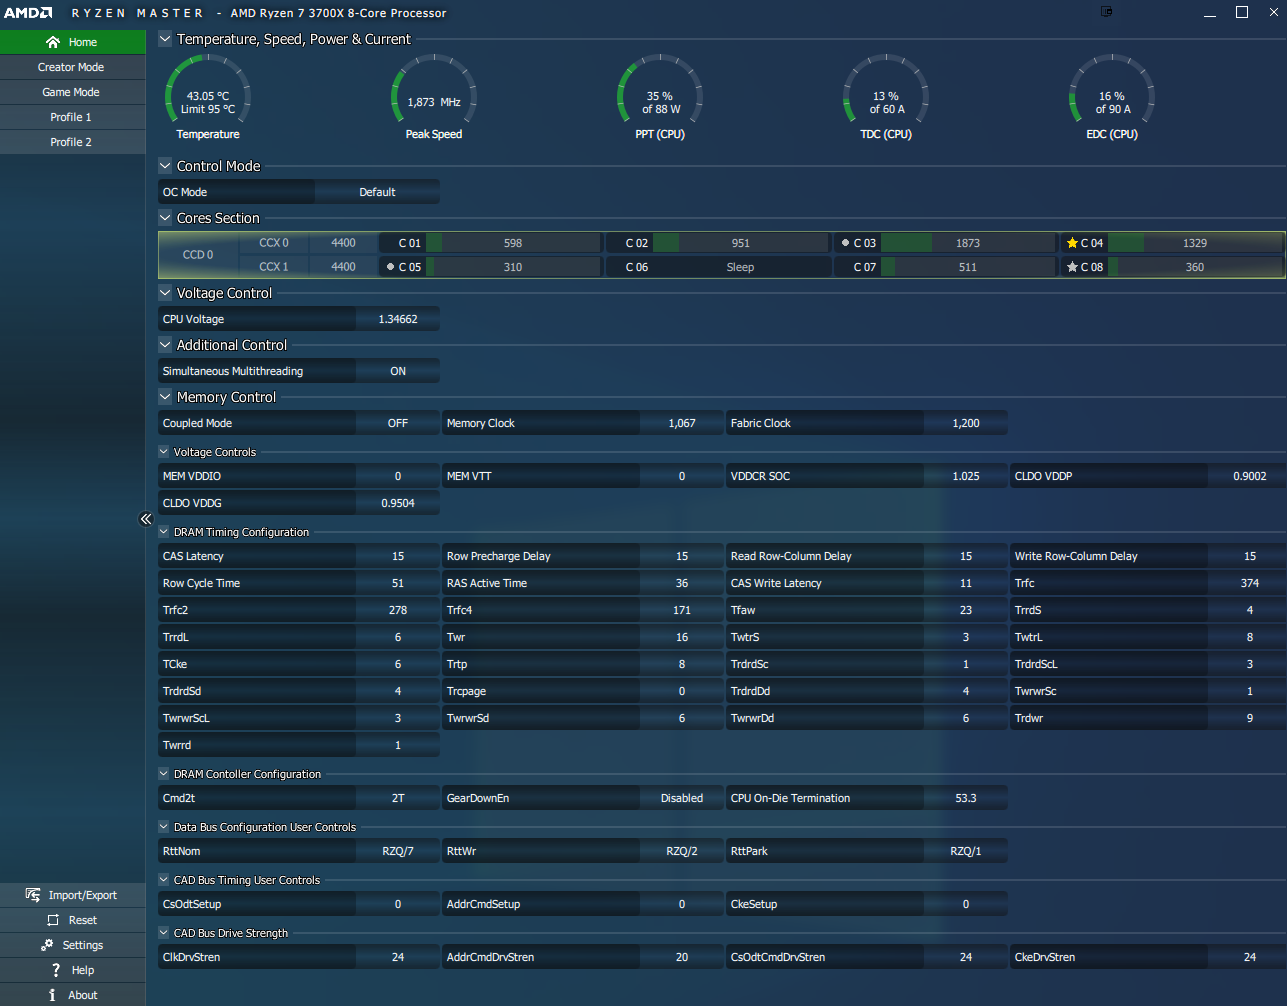1287x1006 pixels.
Task: Click the silver star on core C 08
Action: 1072,267
